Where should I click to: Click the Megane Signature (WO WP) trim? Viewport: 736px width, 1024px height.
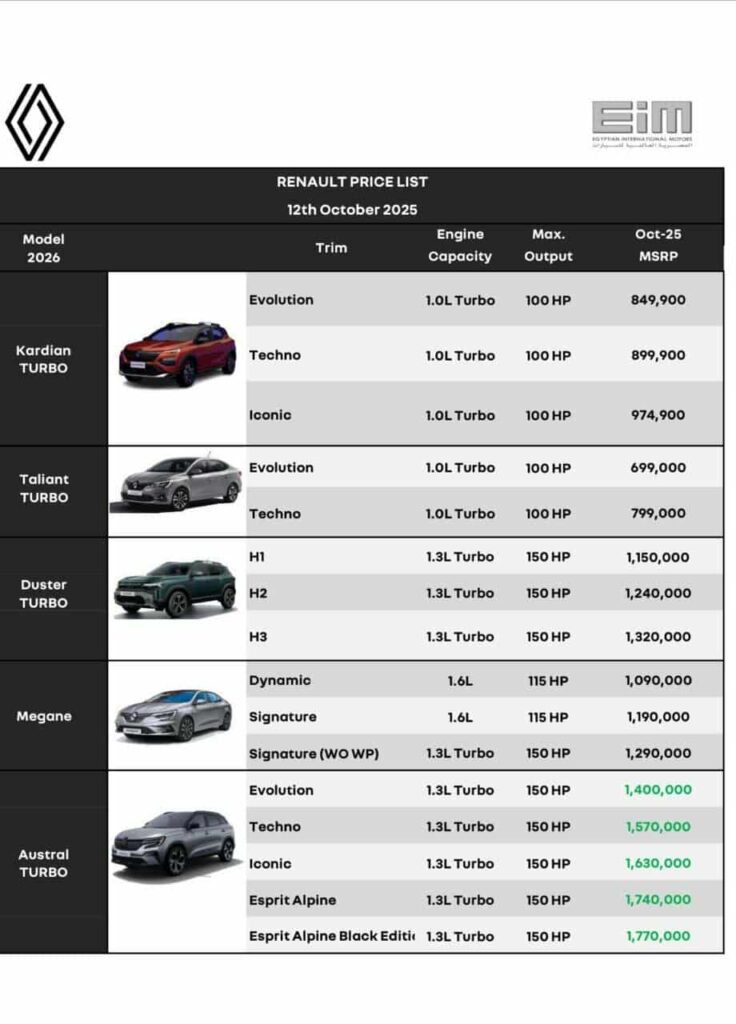314,753
